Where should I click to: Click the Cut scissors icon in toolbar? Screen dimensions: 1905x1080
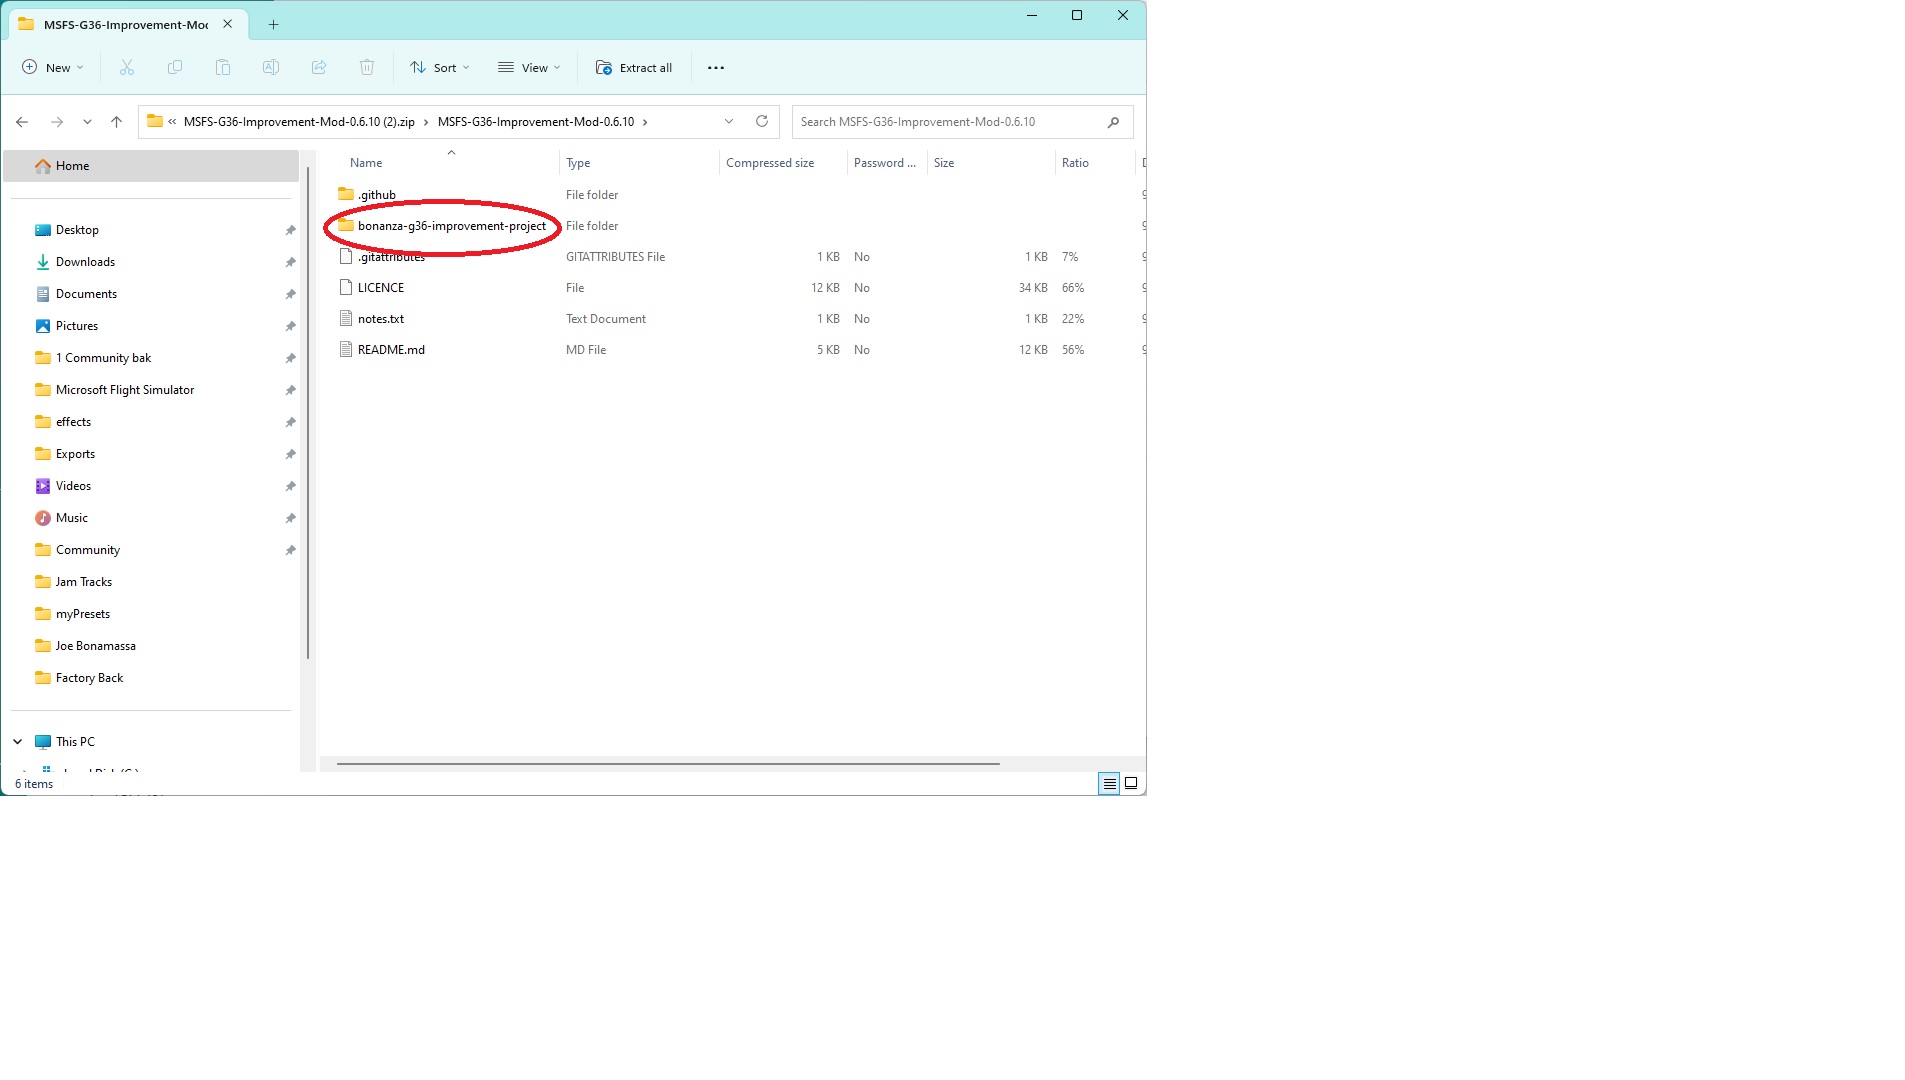coord(127,68)
